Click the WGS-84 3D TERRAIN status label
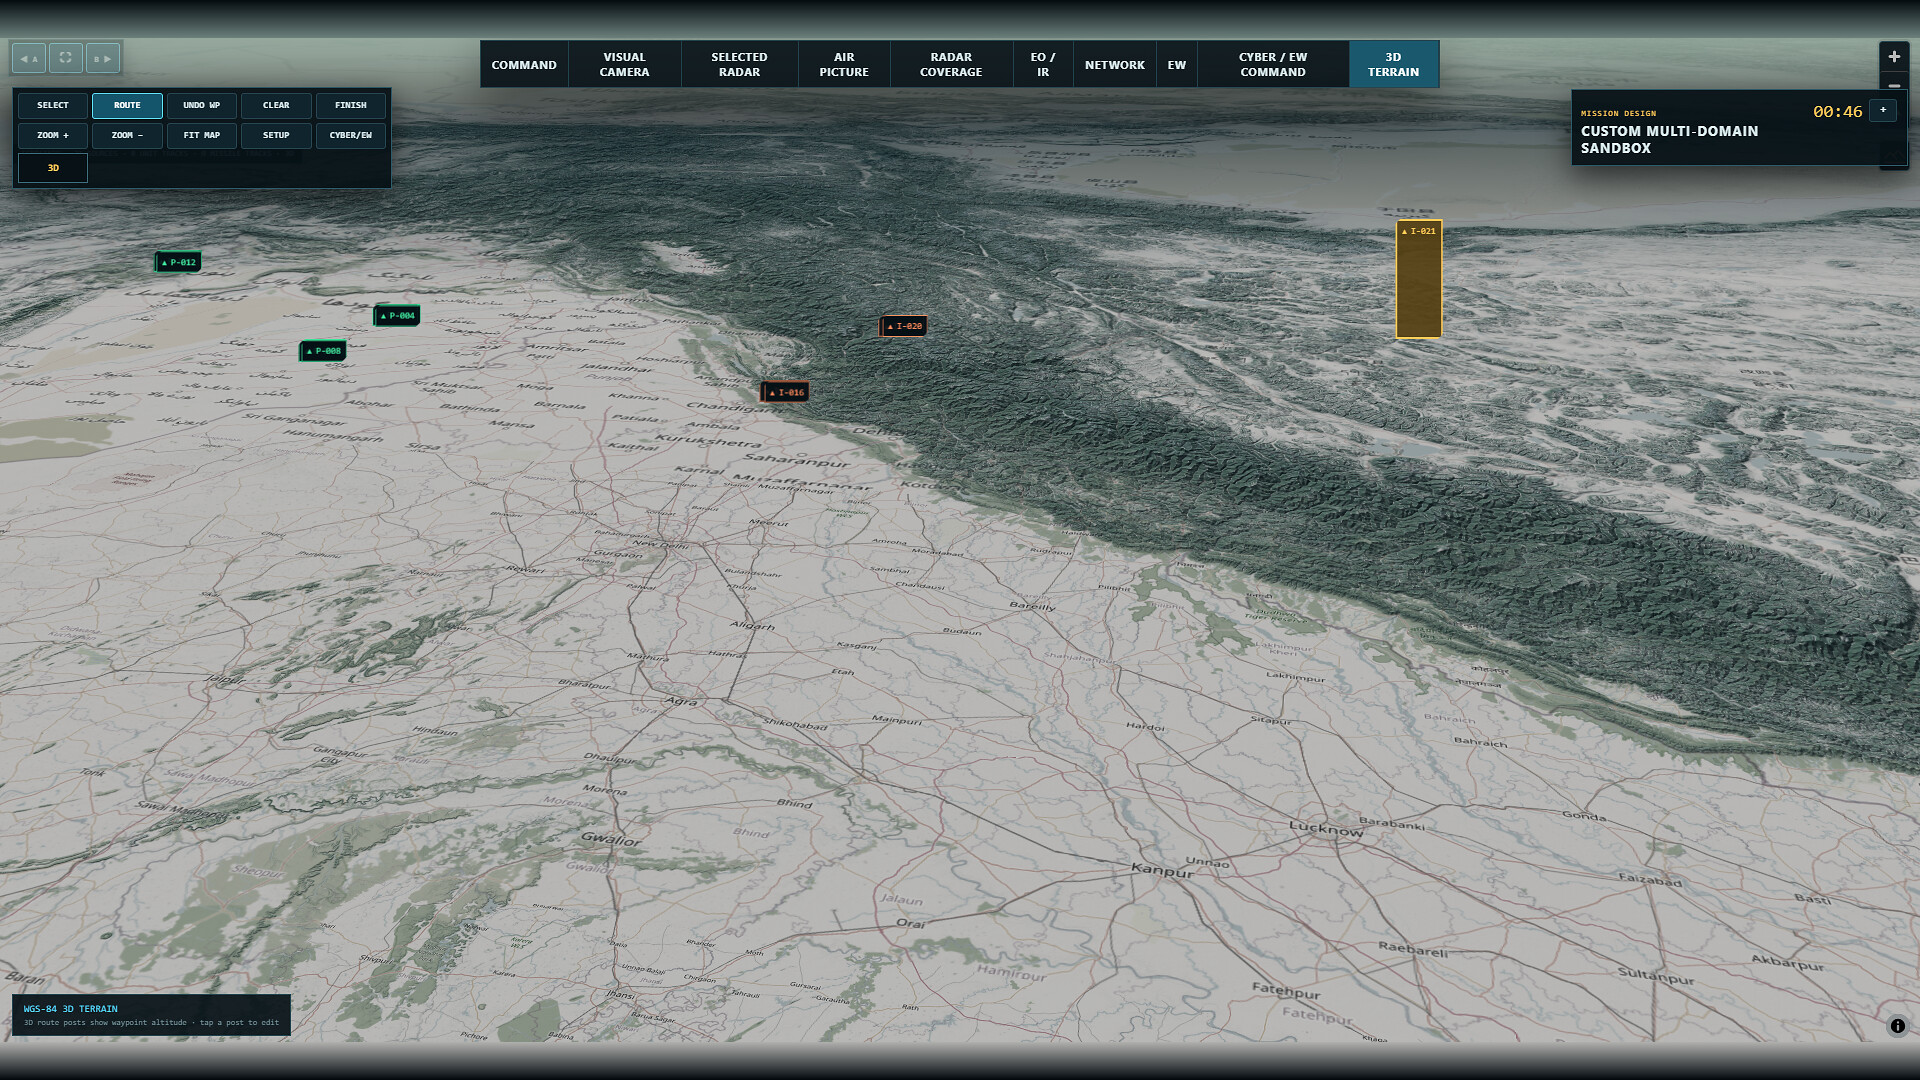This screenshot has width=1920, height=1080. tap(71, 1009)
